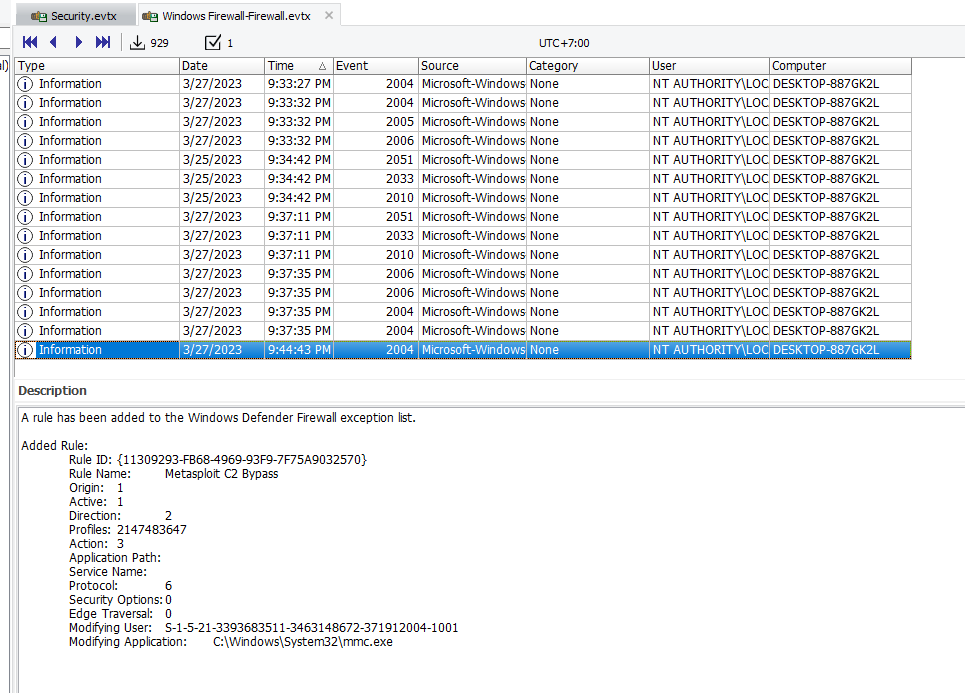Click the UTC+7:00 timezone label
This screenshot has height=693, width=965.
tap(562, 42)
